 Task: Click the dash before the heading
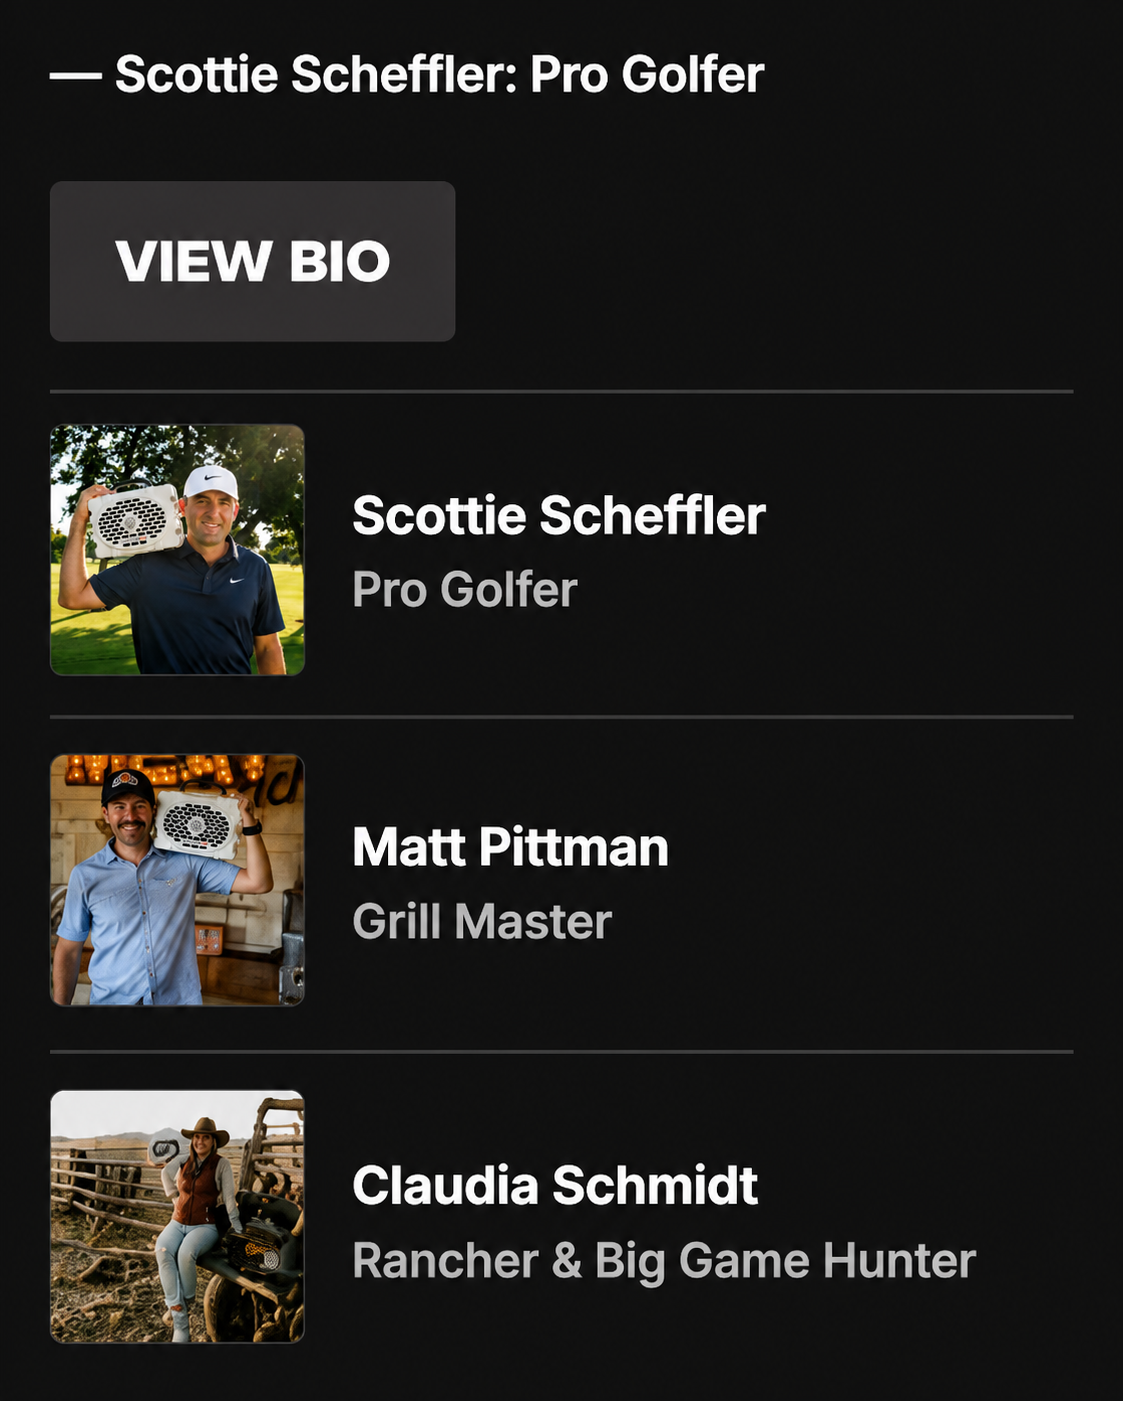(76, 76)
